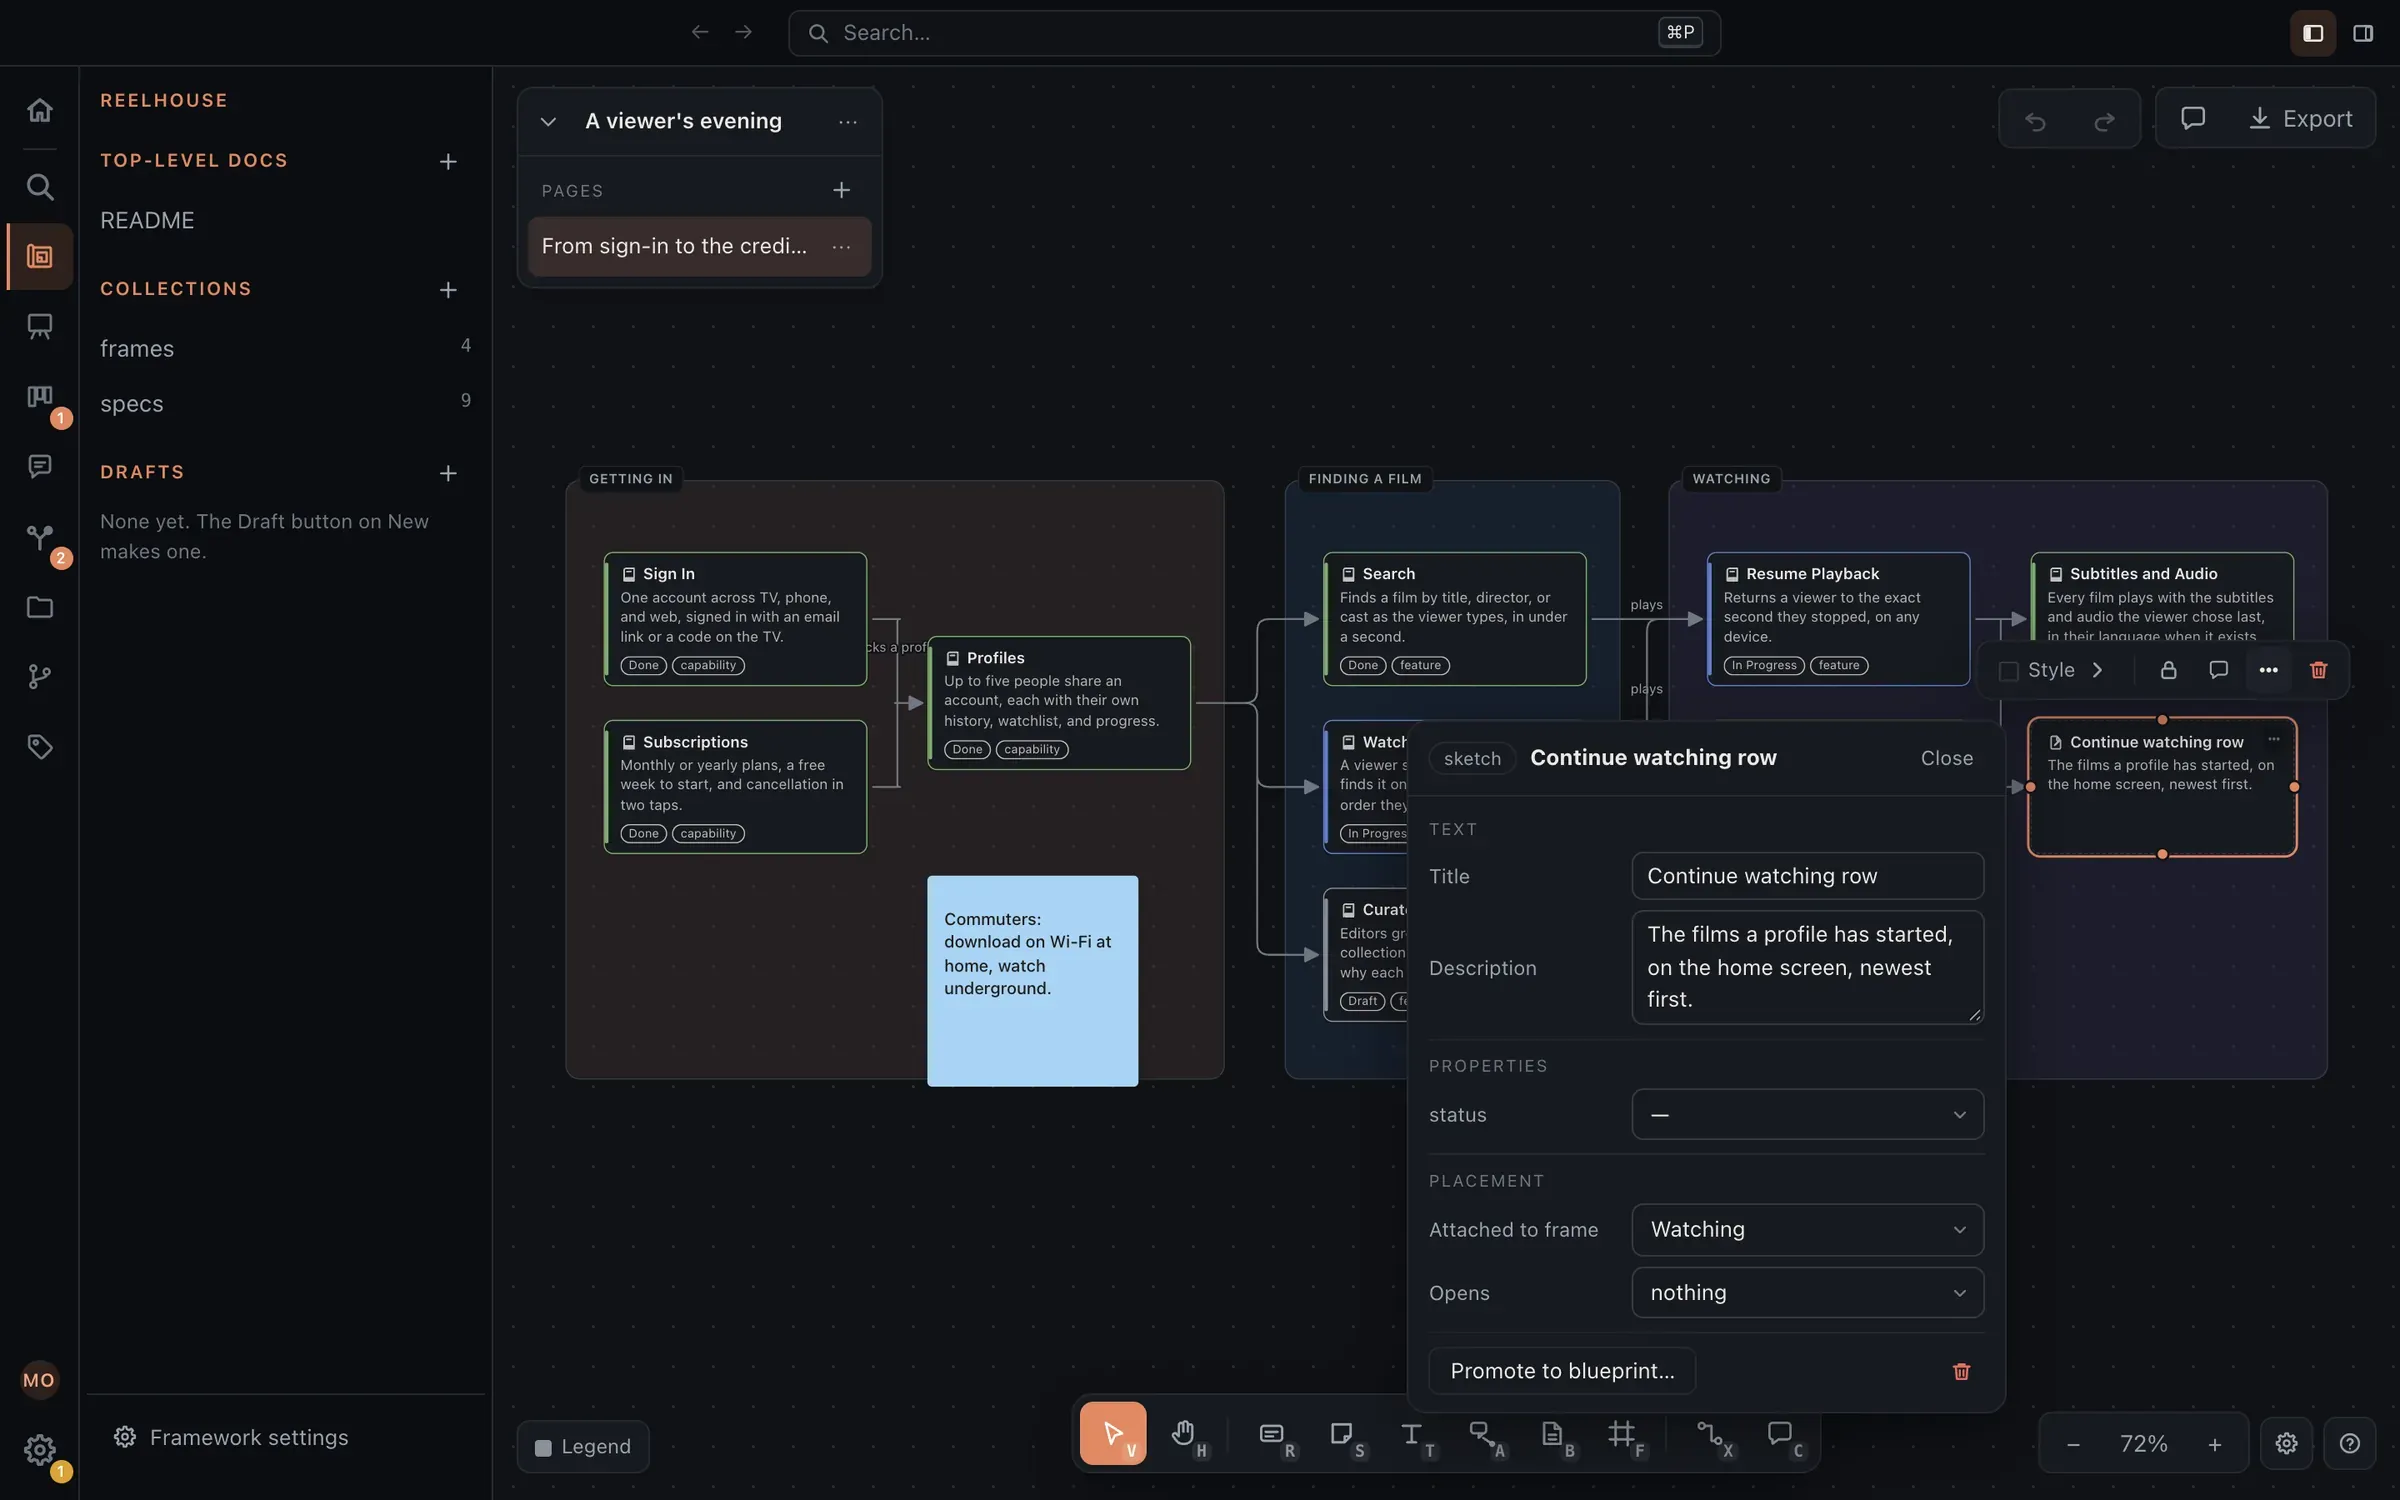2400x1500 pixels.
Task: Edit the Title field
Action: click(x=1807, y=876)
